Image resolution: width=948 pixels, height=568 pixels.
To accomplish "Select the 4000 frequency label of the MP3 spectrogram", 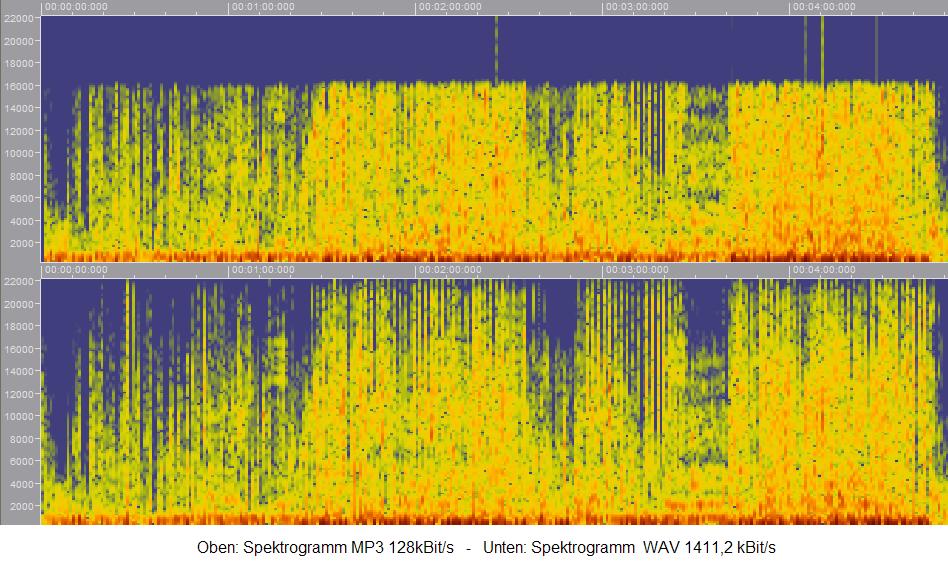I will click(x=21, y=221).
